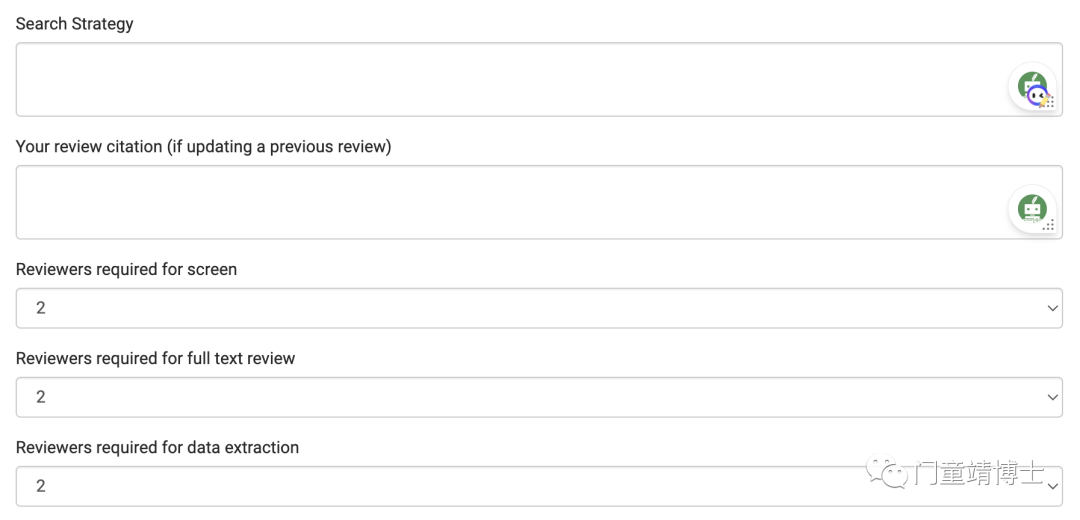Click the chevron arrow of the screen reviewers select
Image resolution: width=1080 pixels, height=520 pixels.
pyautogui.click(x=1052, y=308)
